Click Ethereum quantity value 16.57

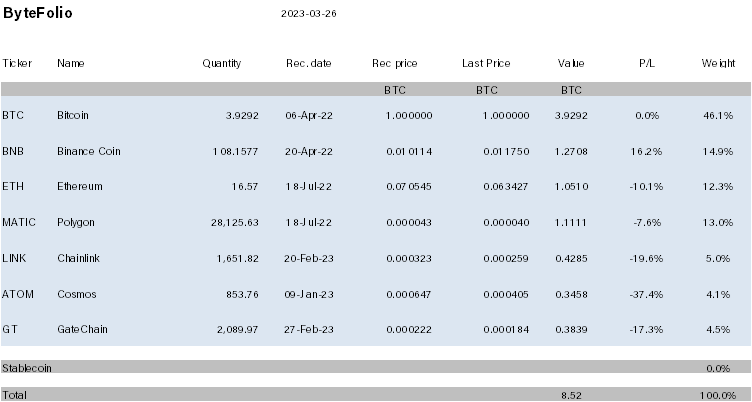pyautogui.click(x=245, y=187)
